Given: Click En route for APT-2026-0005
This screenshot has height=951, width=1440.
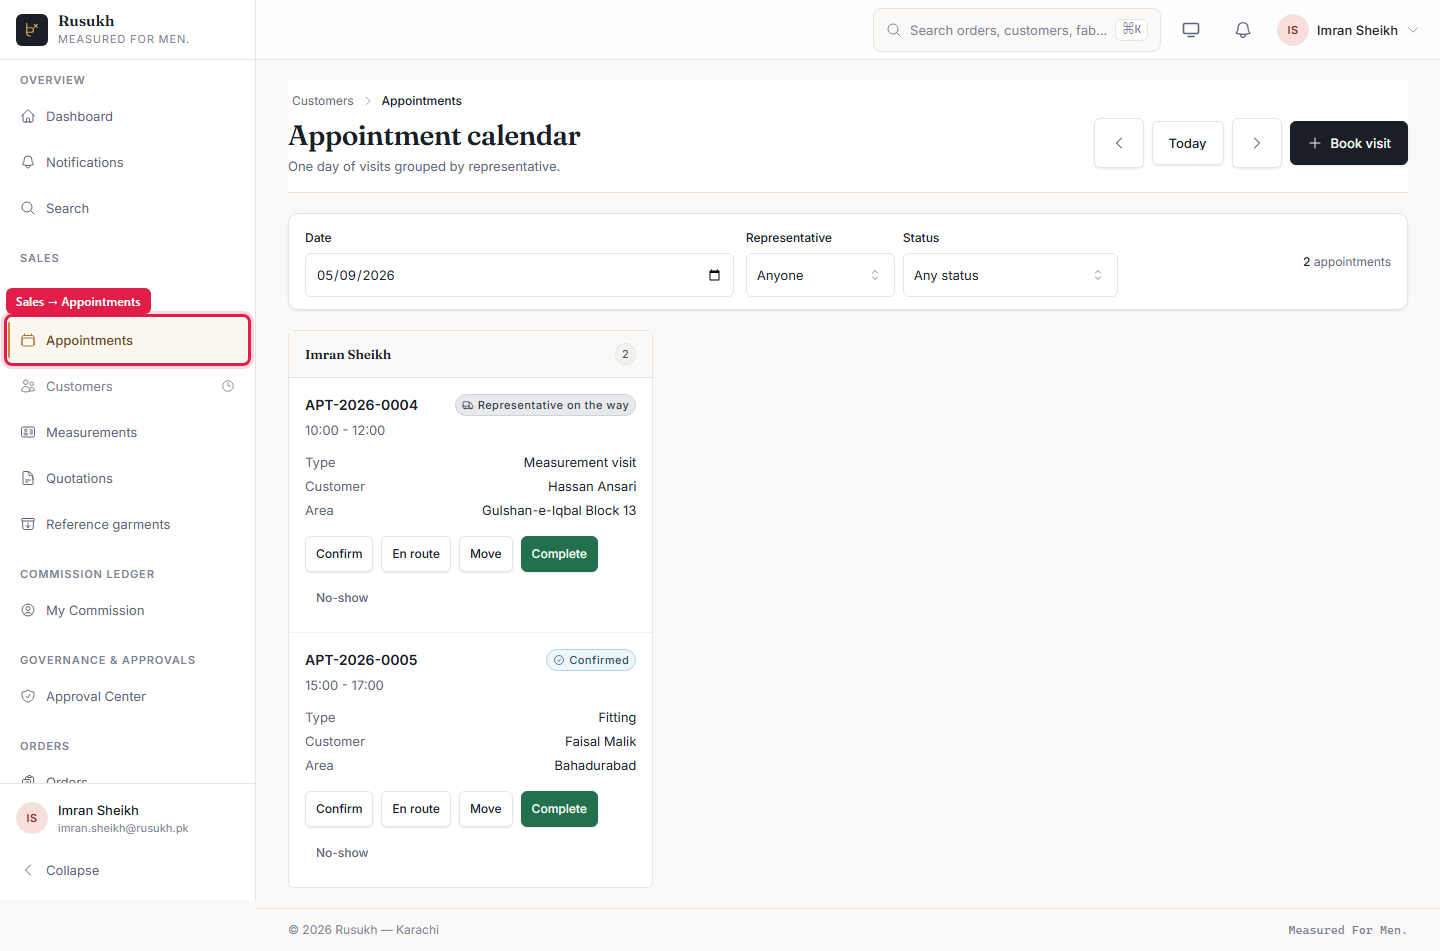Looking at the screenshot, I should tap(416, 809).
